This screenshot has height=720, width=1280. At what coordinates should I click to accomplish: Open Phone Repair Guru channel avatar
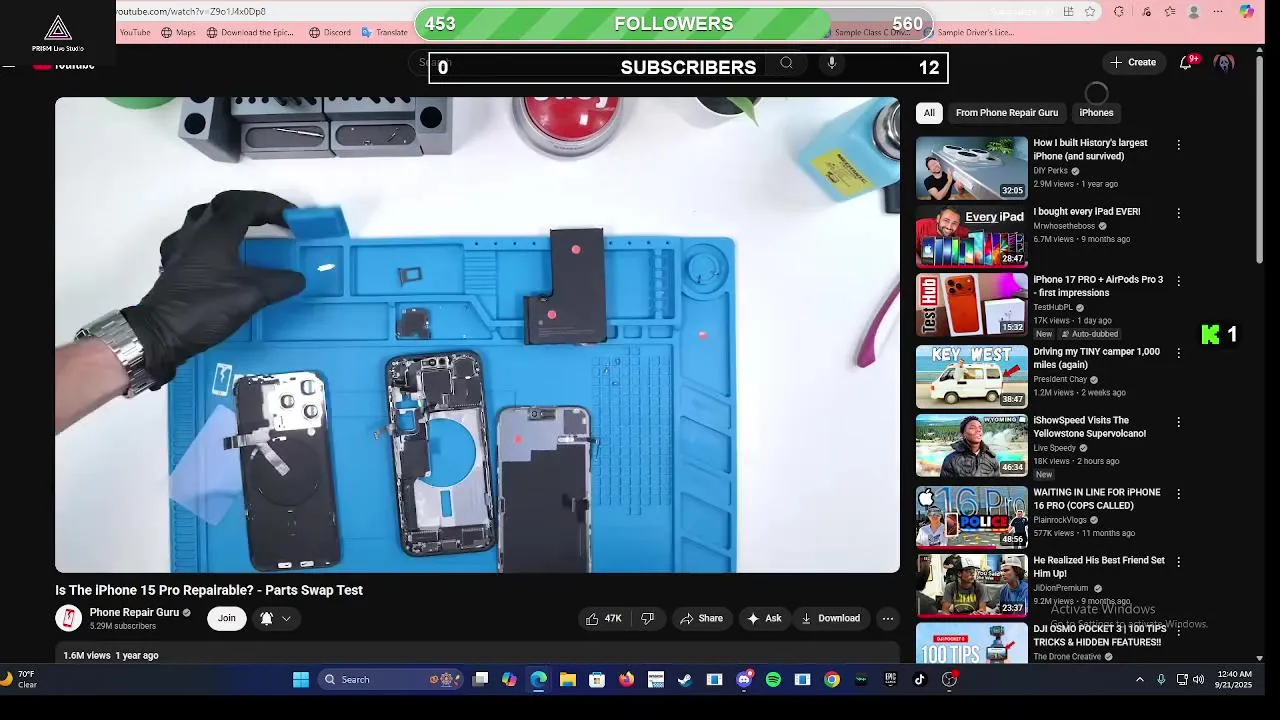pyautogui.click(x=68, y=618)
